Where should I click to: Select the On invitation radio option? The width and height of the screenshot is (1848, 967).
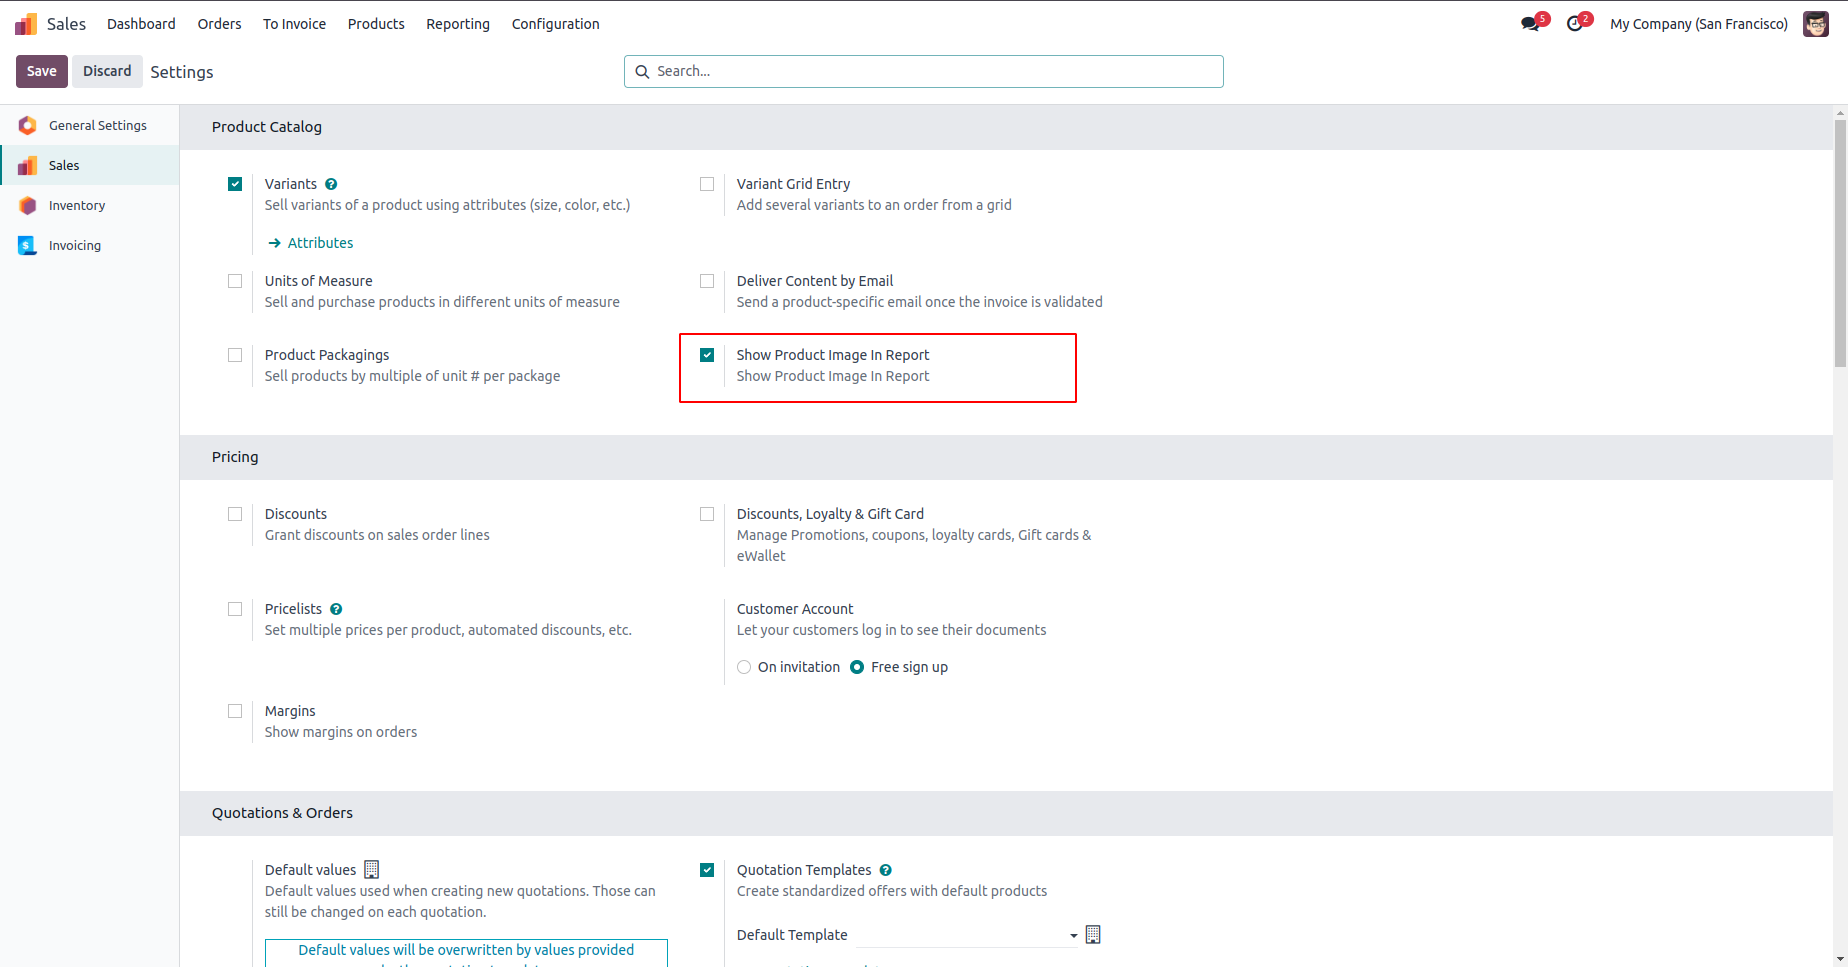744,667
